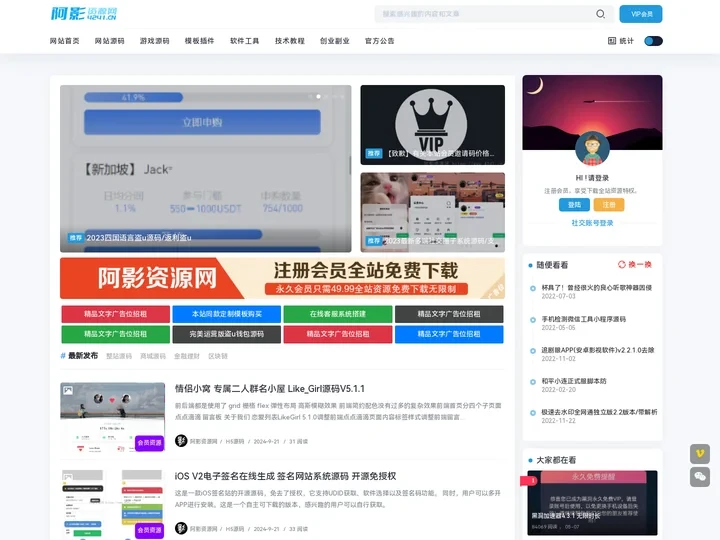This screenshot has height=540, width=720.
Task: Click the 注册 button
Action: [x=609, y=205]
